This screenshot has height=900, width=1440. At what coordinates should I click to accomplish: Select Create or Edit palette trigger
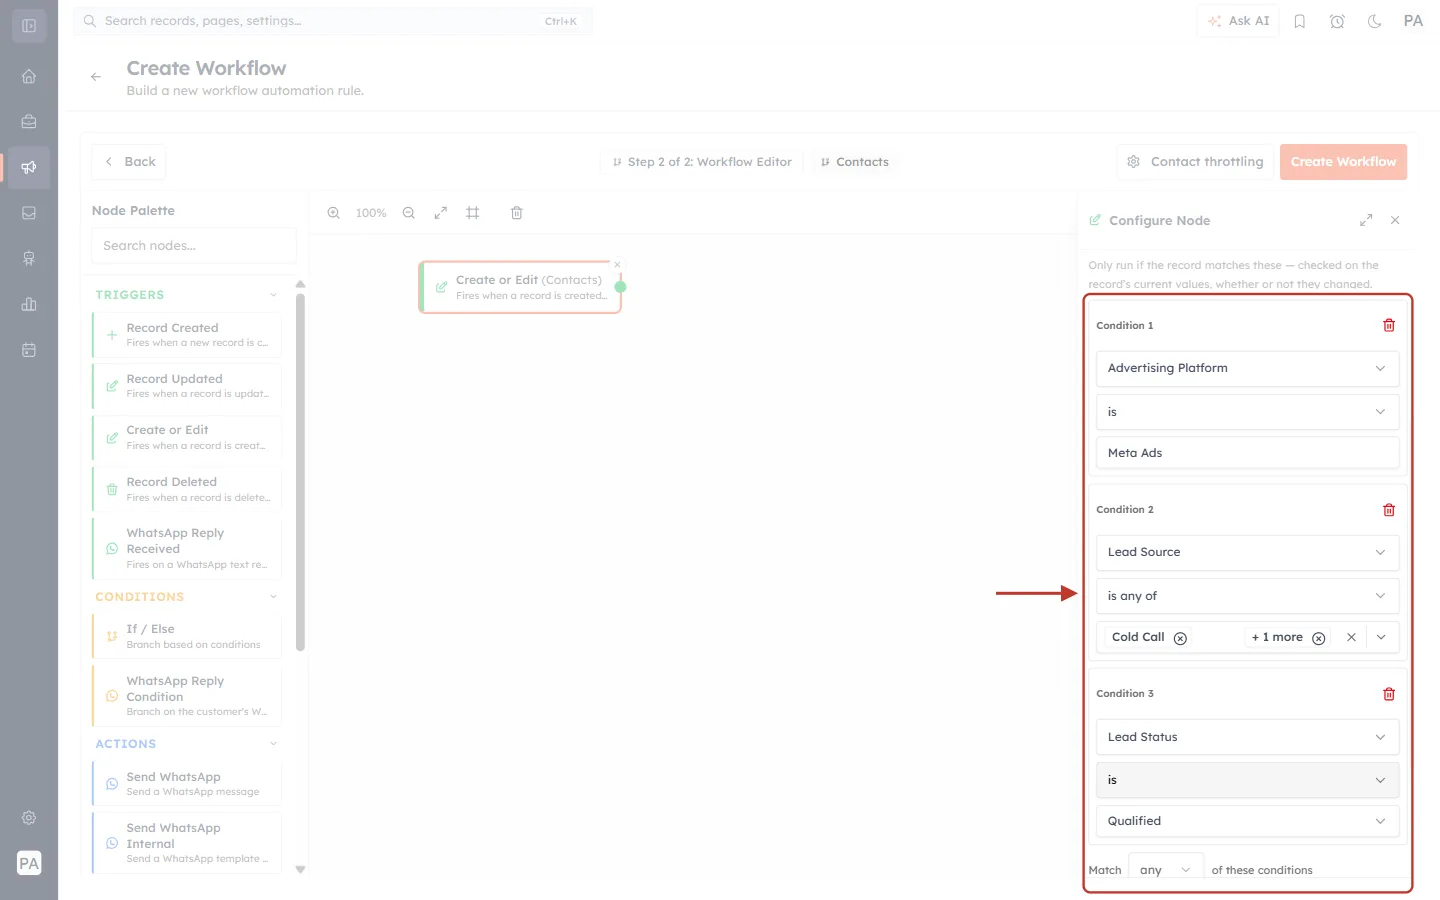[x=187, y=437]
